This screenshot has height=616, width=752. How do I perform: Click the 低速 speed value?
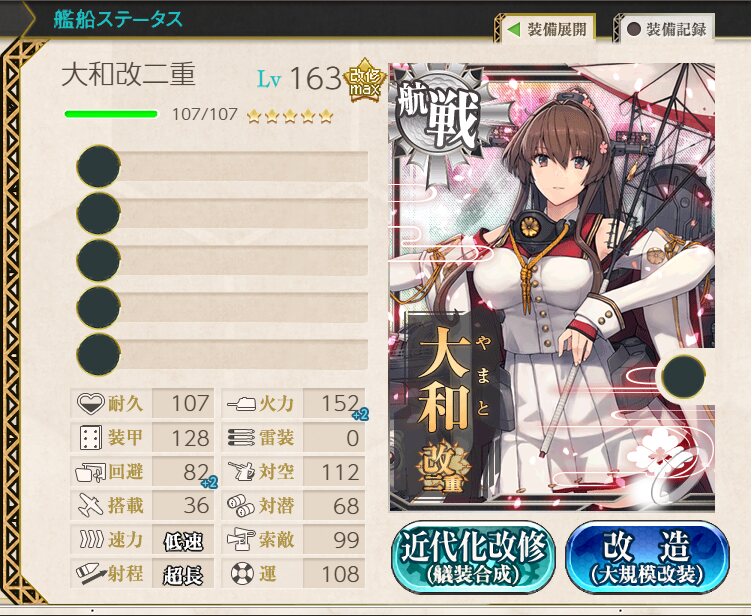click(x=183, y=541)
